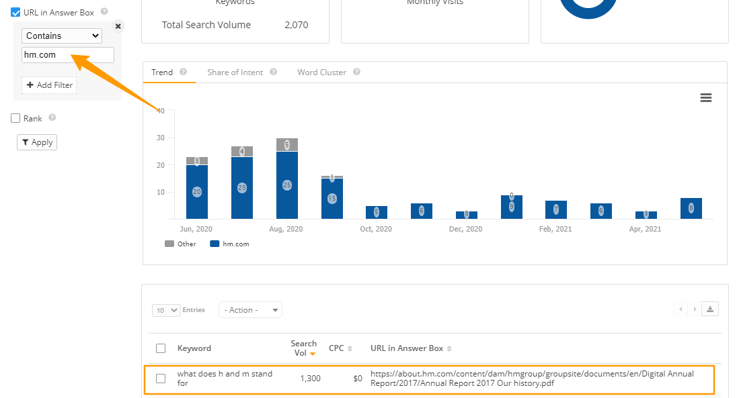The width and height of the screenshot is (737, 398).
Task: Go to previous page of table results
Action: pyautogui.click(x=681, y=309)
